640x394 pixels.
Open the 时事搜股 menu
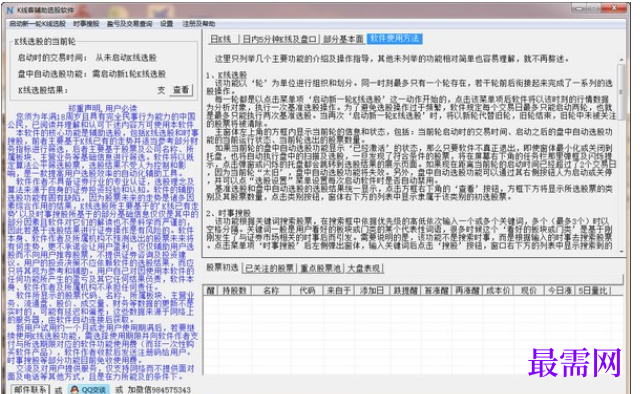tap(86, 24)
